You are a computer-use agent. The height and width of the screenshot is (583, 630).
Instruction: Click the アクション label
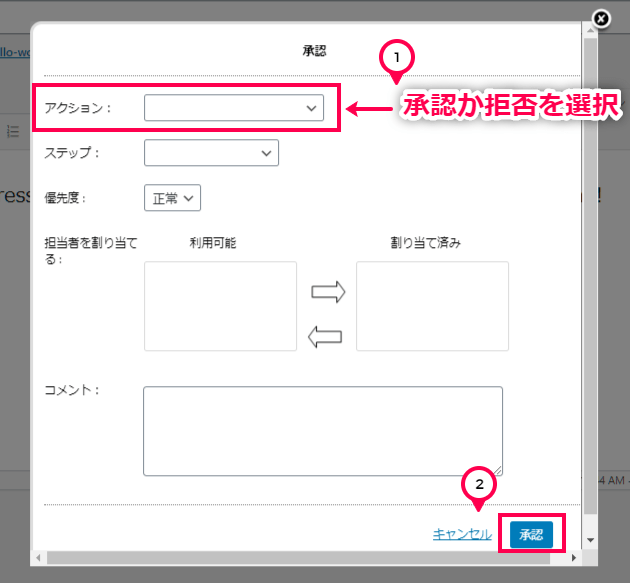point(77,108)
